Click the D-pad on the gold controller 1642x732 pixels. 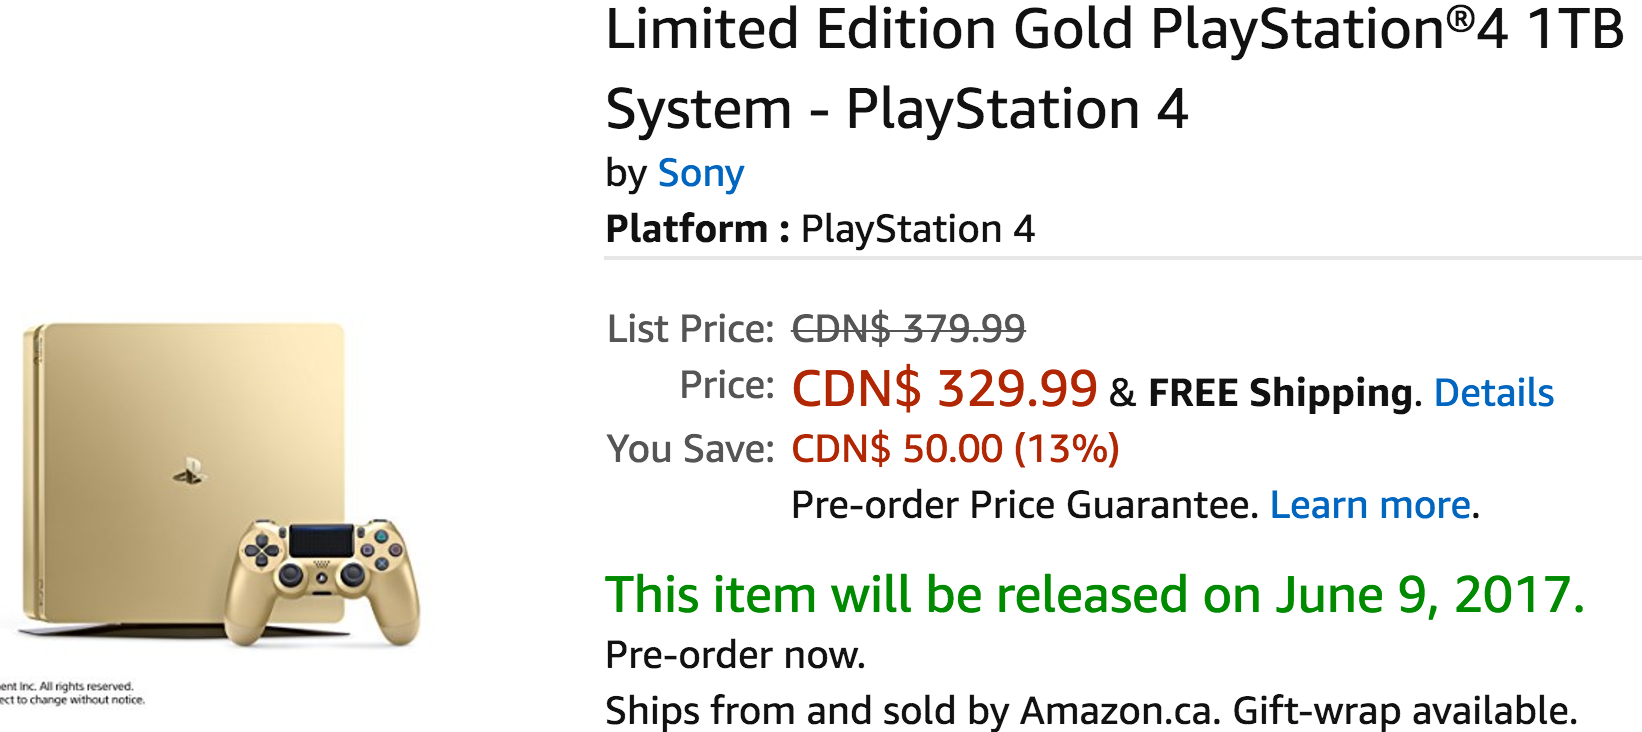(263, 549)
